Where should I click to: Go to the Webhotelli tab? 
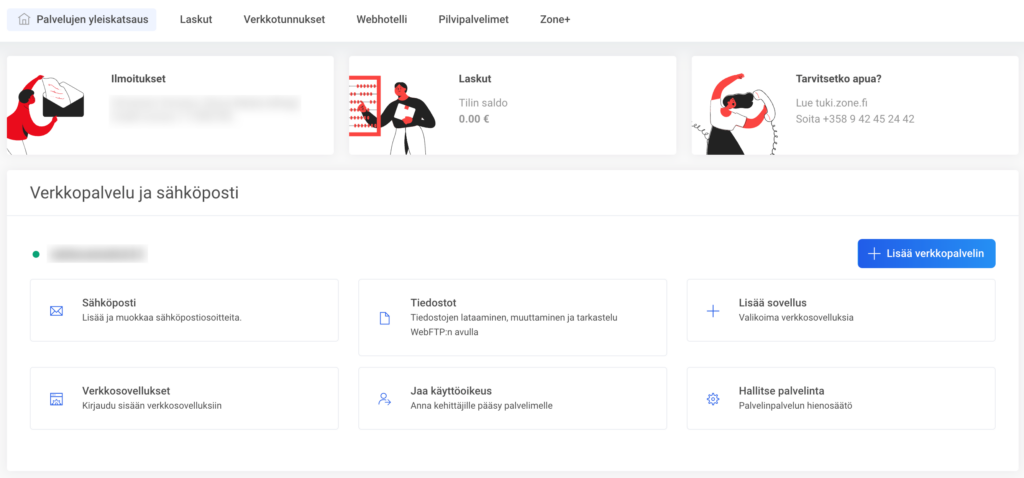click(x=381, y=19)
